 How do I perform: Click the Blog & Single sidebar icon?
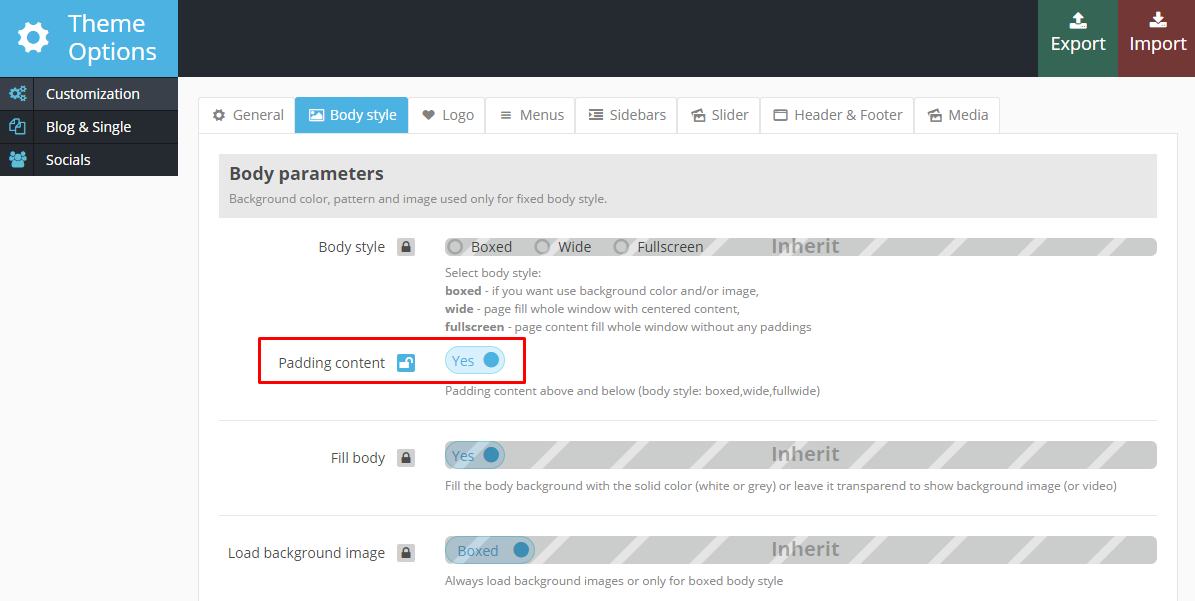pyautogui.click(x=17, y=127)
